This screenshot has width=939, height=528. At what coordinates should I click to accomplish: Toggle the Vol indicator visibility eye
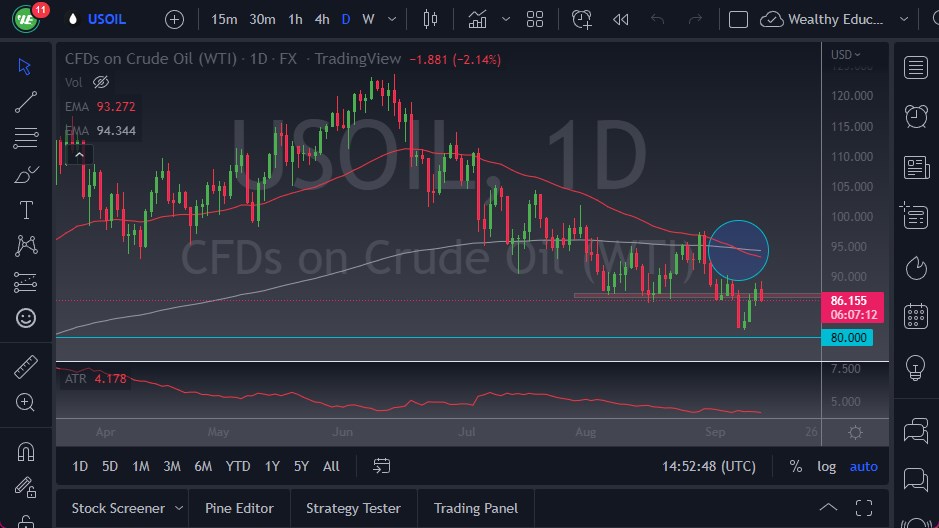coord(101,82)
